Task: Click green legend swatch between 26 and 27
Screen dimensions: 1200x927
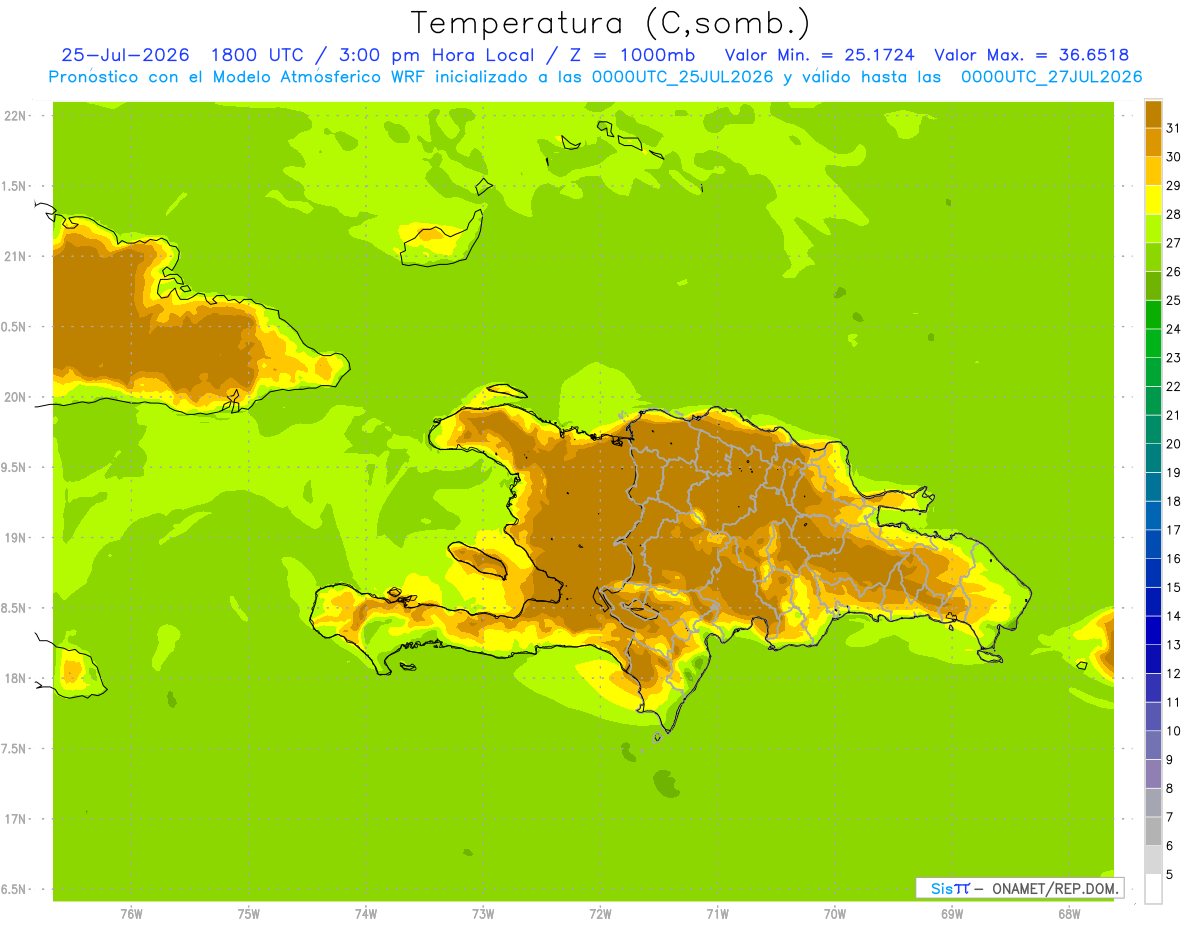Action: tap(1153, 257)
